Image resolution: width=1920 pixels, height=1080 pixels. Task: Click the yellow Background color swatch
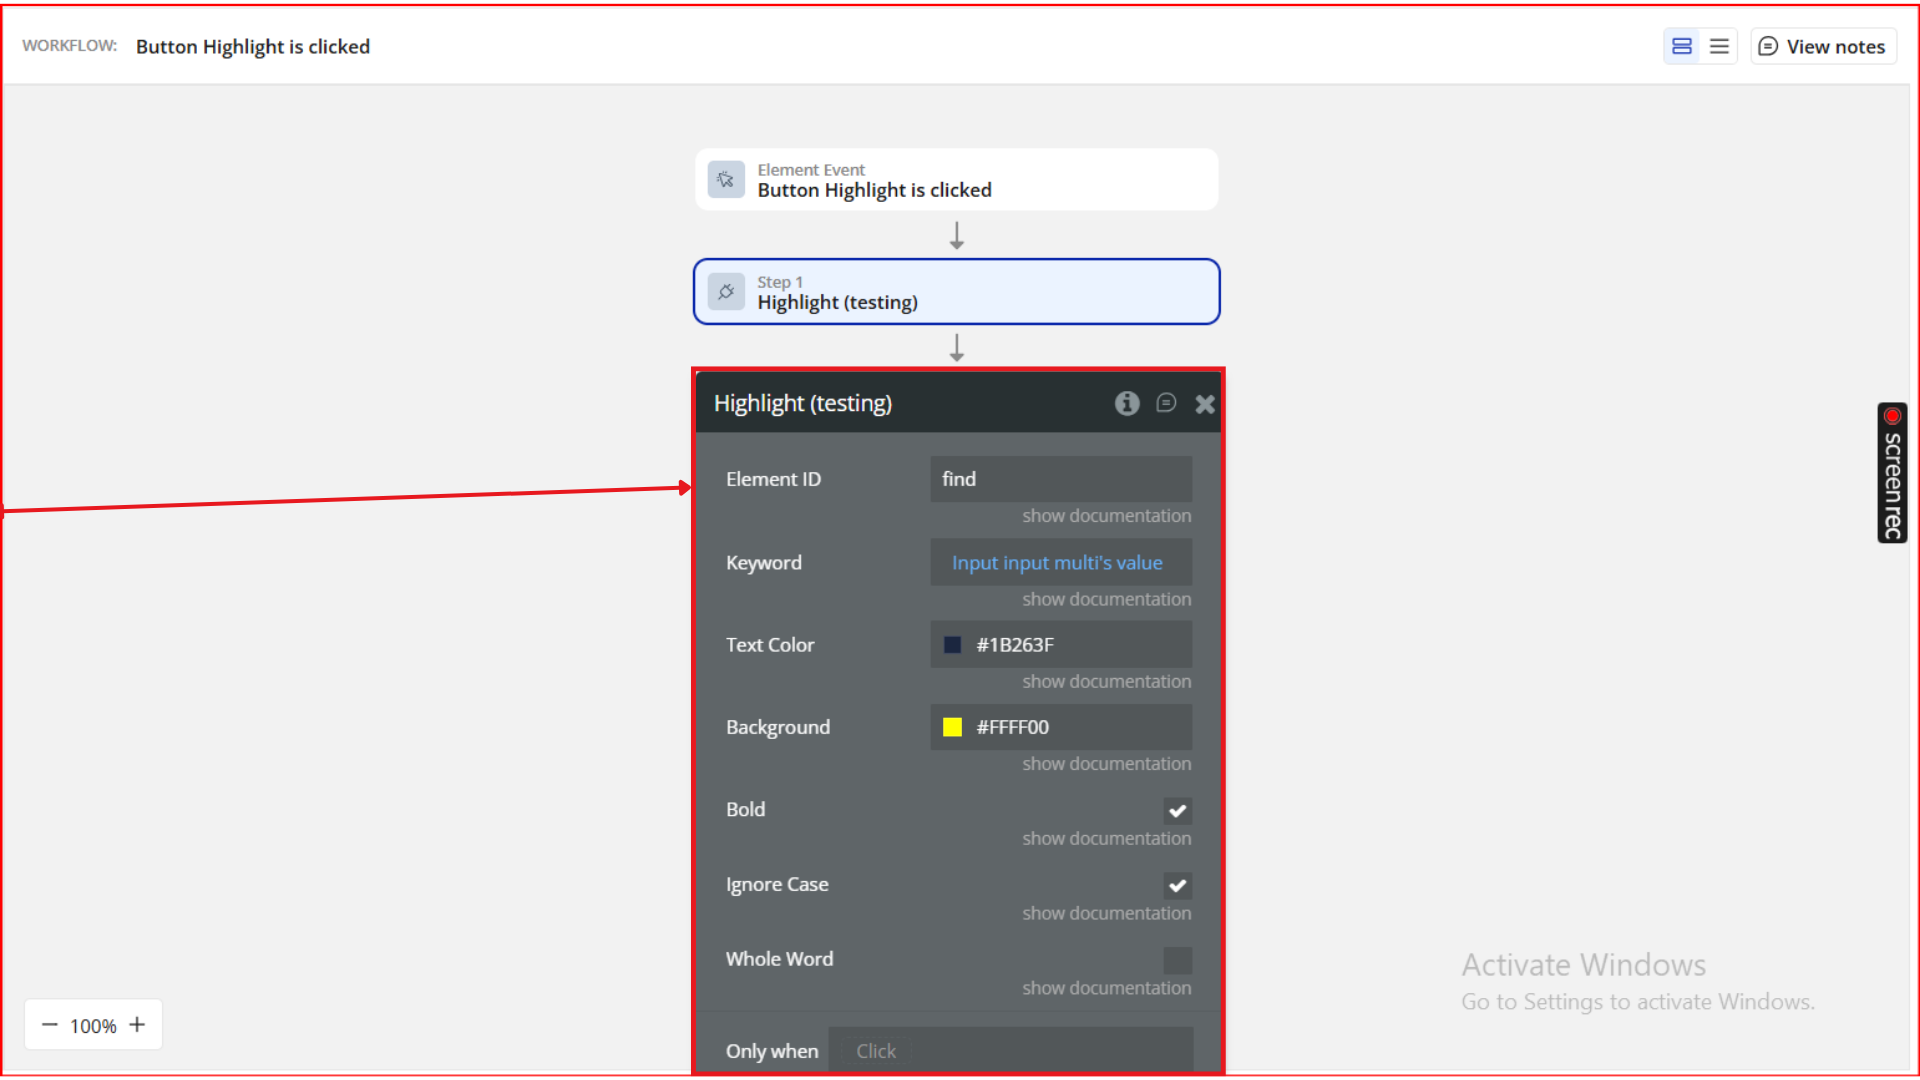[x=952, y=727]
